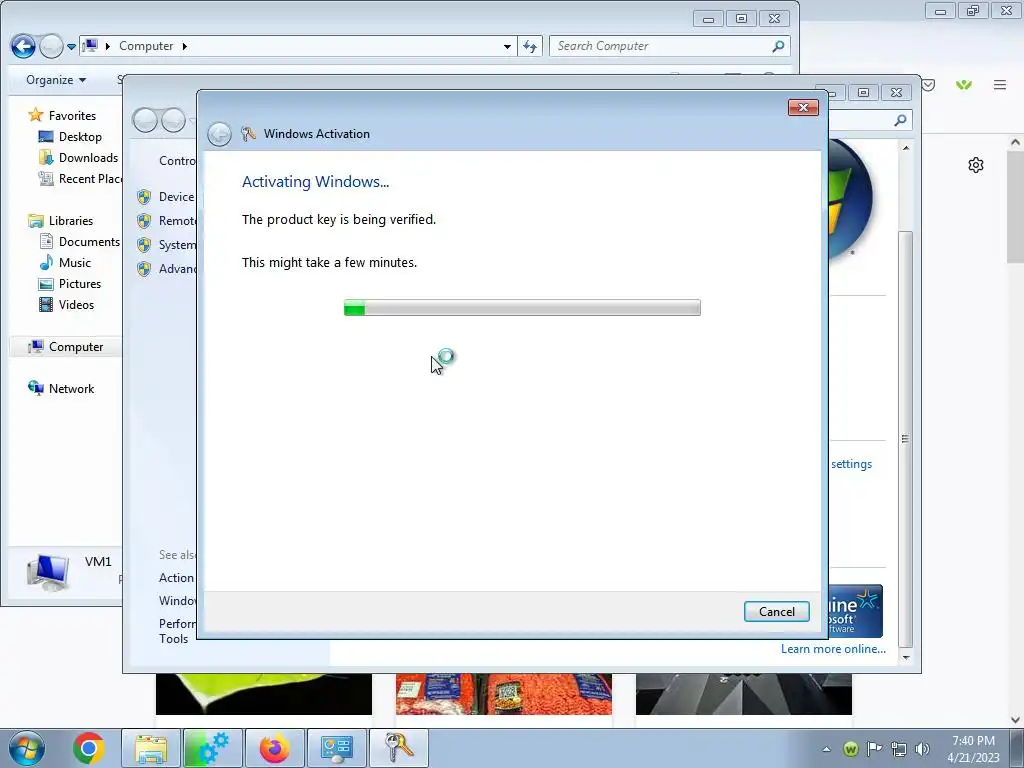Open Learn more online link
This screenshot has width=1024, height=768.
[833, 648]
